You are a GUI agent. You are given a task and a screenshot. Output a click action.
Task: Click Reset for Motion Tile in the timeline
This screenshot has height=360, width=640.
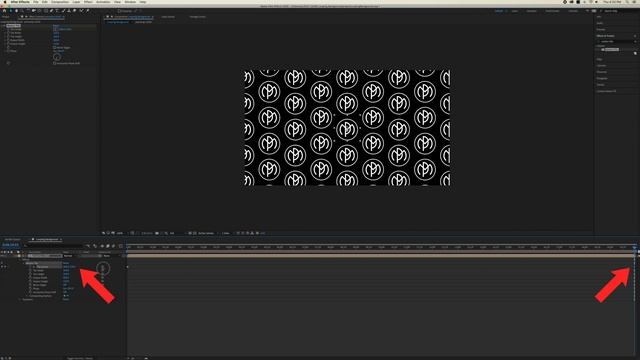(66, 263)
